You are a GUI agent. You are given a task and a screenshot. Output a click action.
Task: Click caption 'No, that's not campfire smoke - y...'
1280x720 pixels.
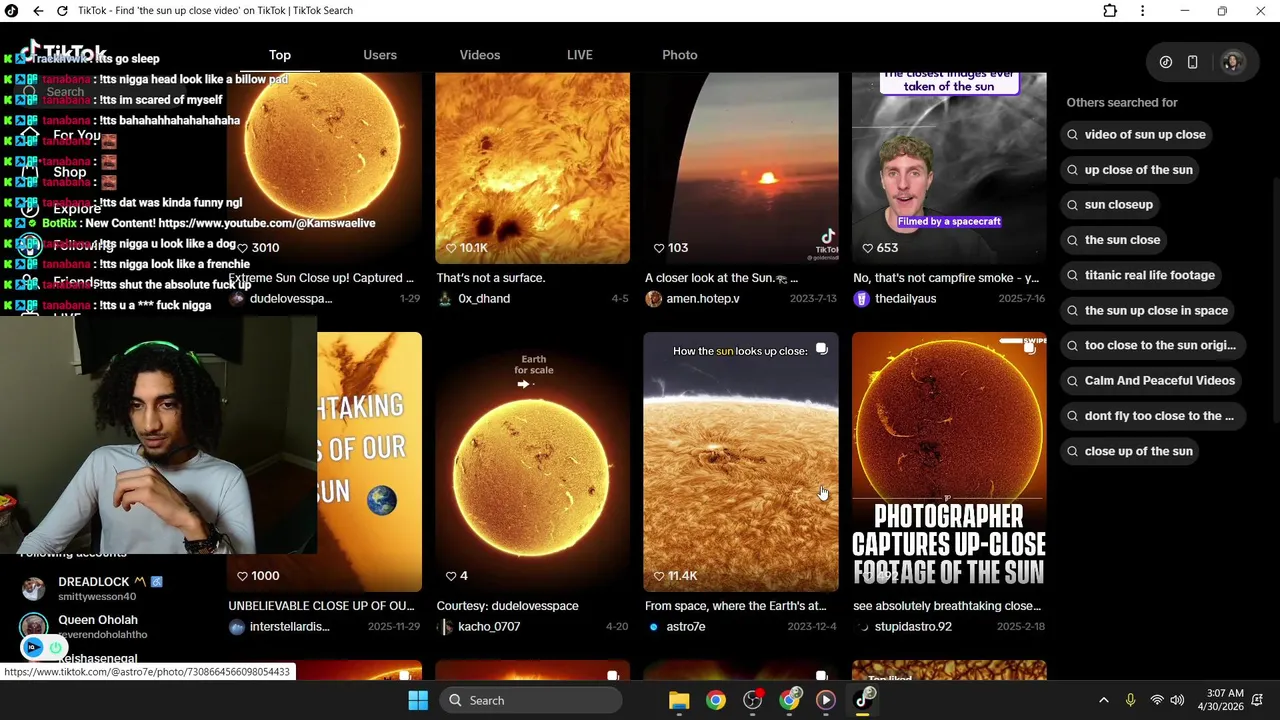point(946,278)
